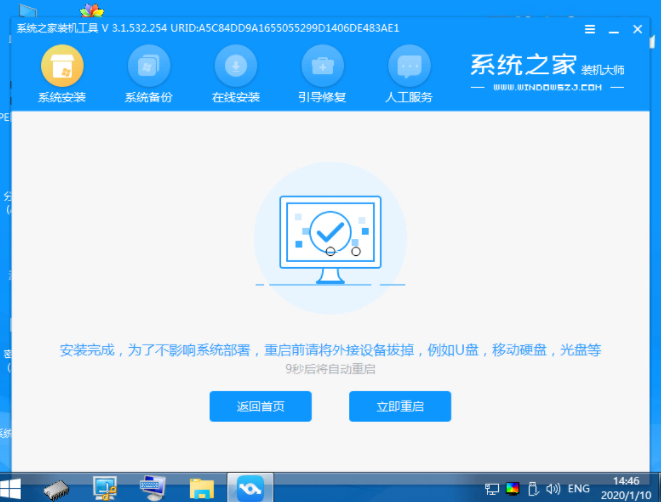Open the memory chip taskbar icon
661x502 pixels.
pyautogui.click(x=56, y=490)
